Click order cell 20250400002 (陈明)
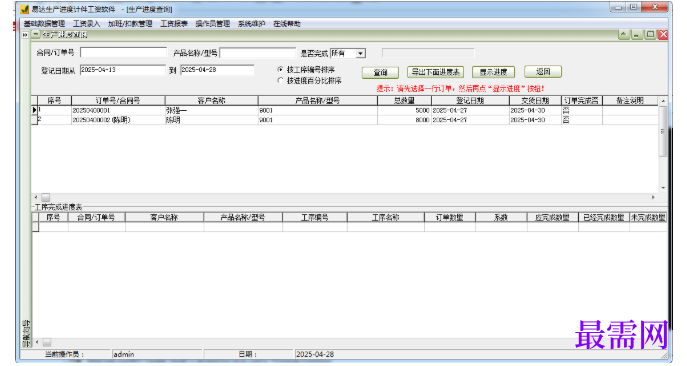The image size is (687, 366). [x=118, y=120]
